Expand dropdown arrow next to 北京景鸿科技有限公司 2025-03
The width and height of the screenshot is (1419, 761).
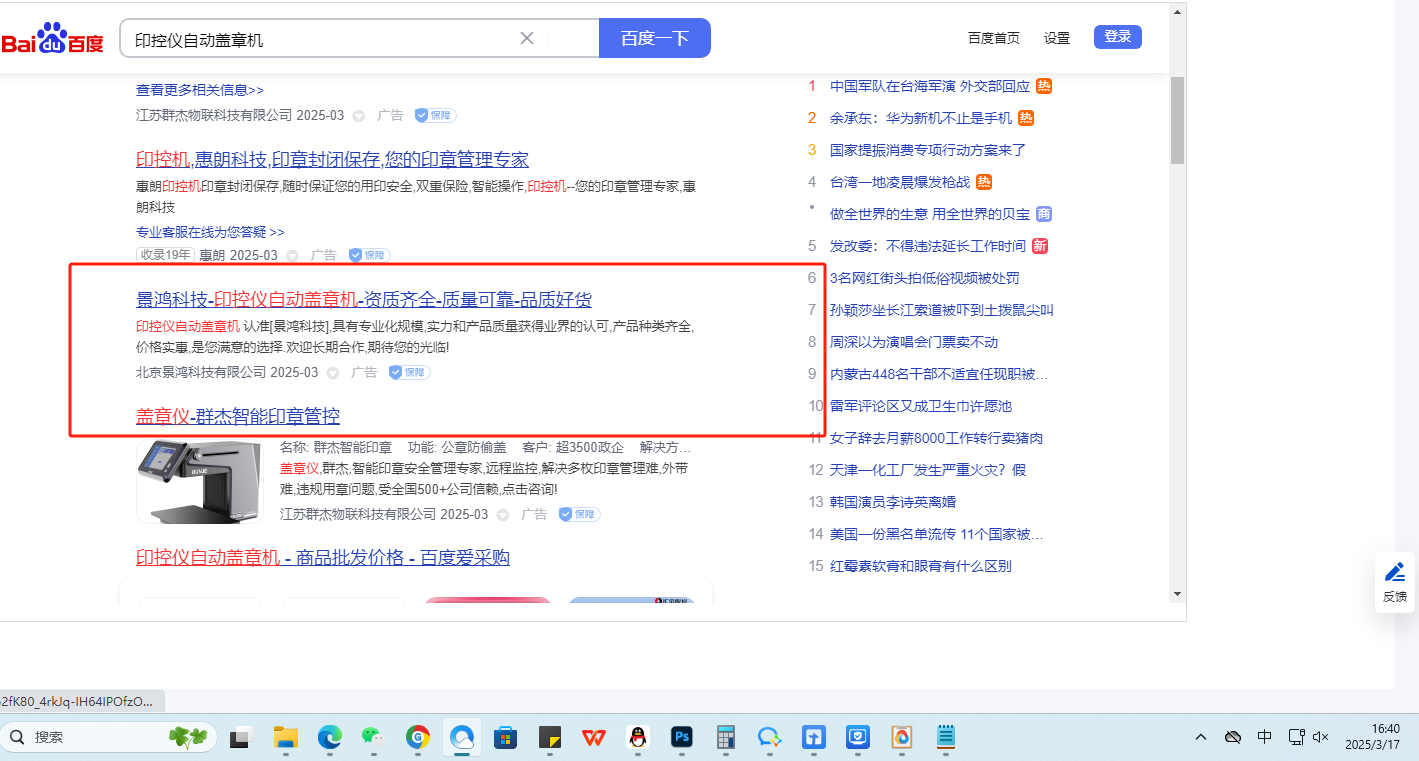click(333, 373)
